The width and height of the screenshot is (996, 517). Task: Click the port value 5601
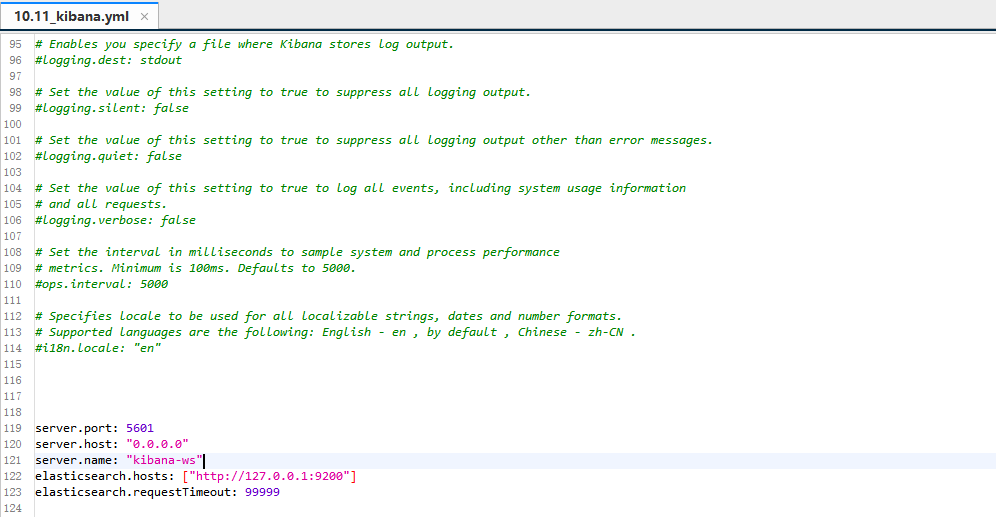pos(140,428)
